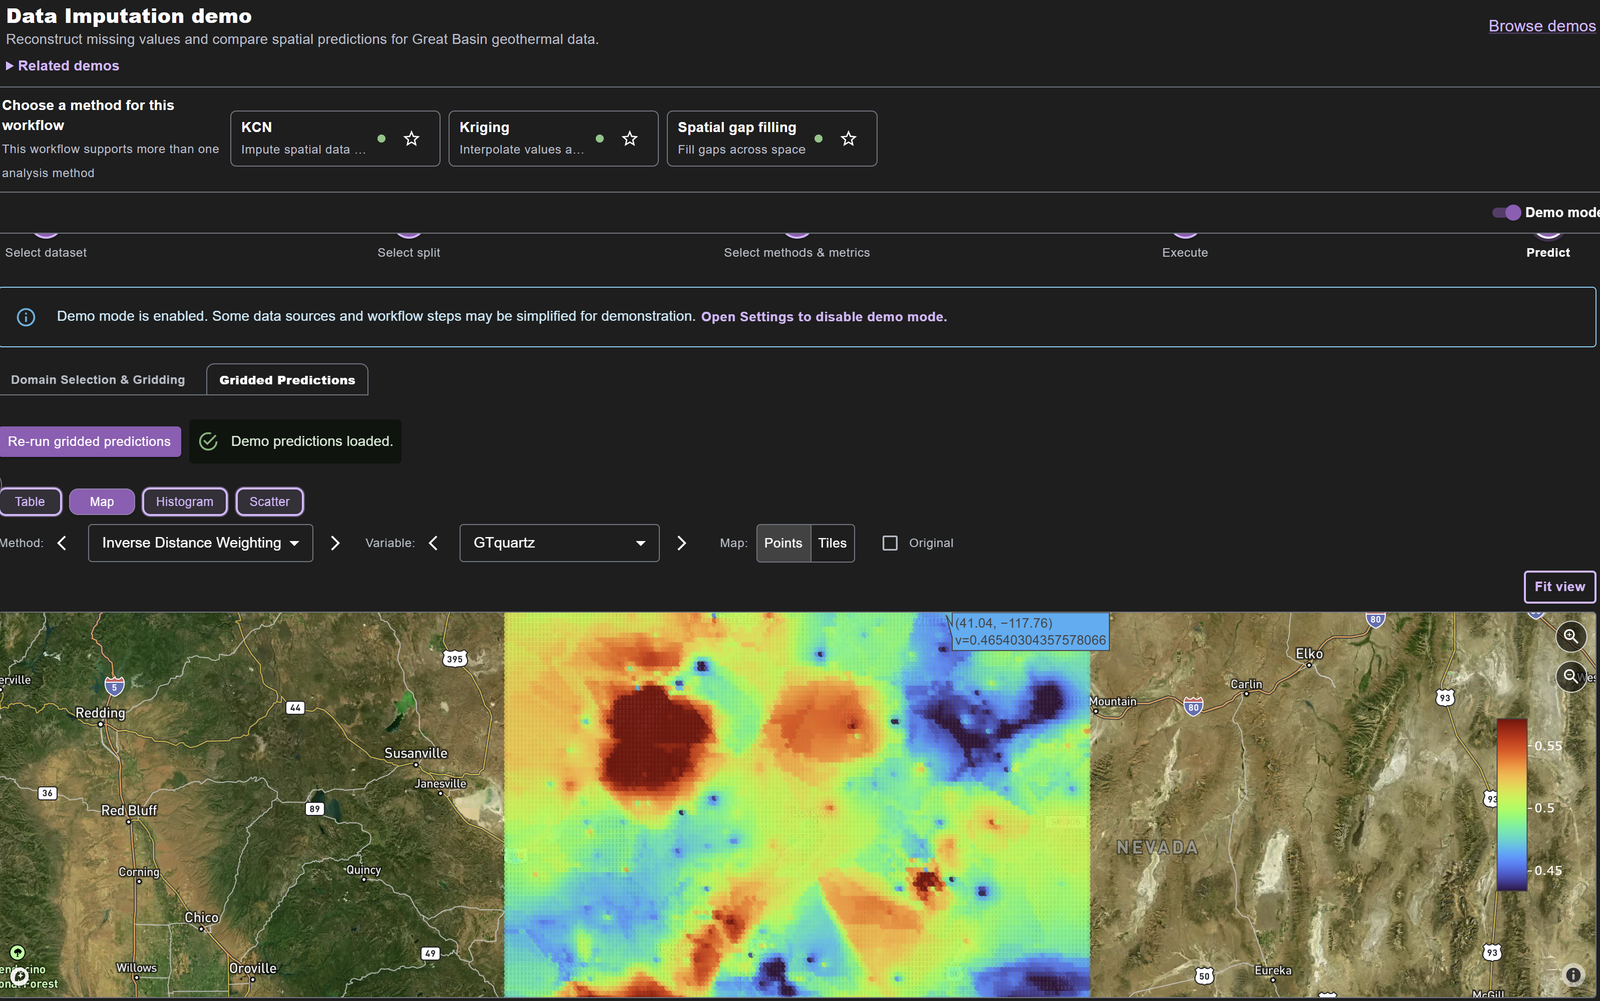Viewport: 1600px width, 1001px height.
Task: Jump to Select methods & metrics step
Action: coord(797,253)
